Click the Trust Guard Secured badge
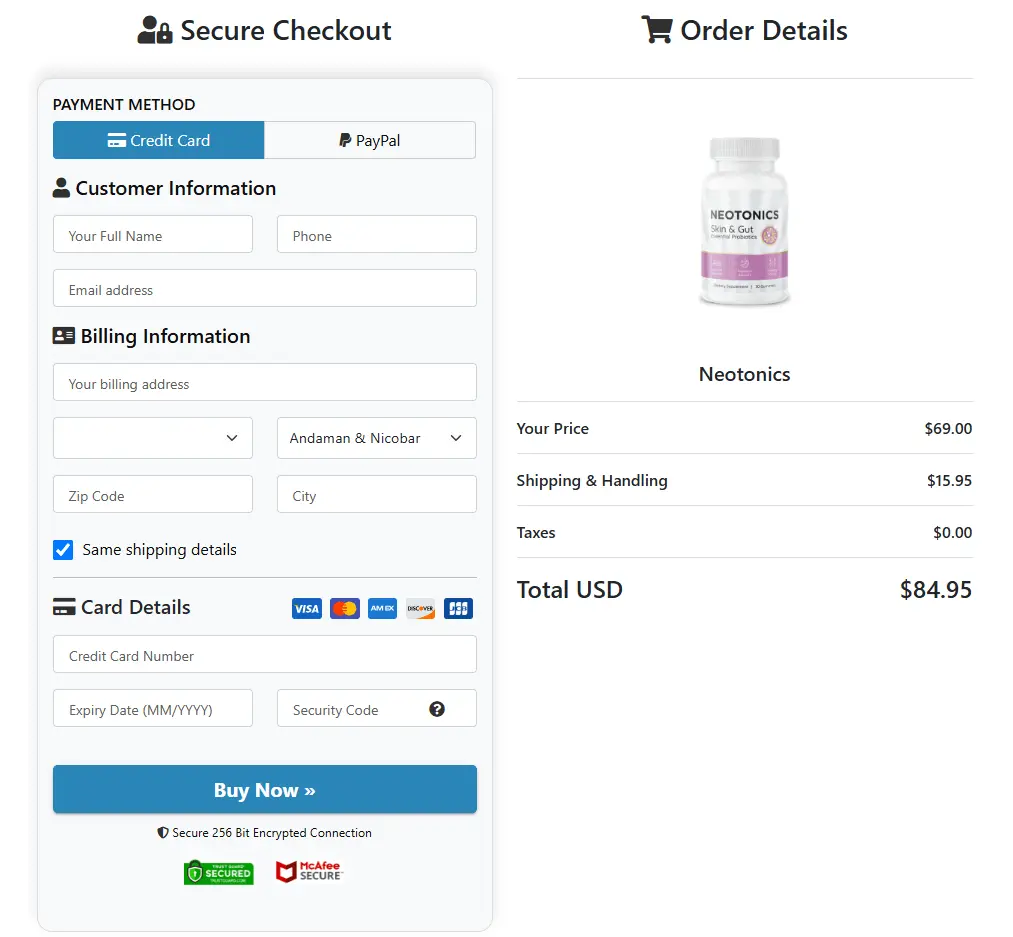 click(x=219, y=872)
